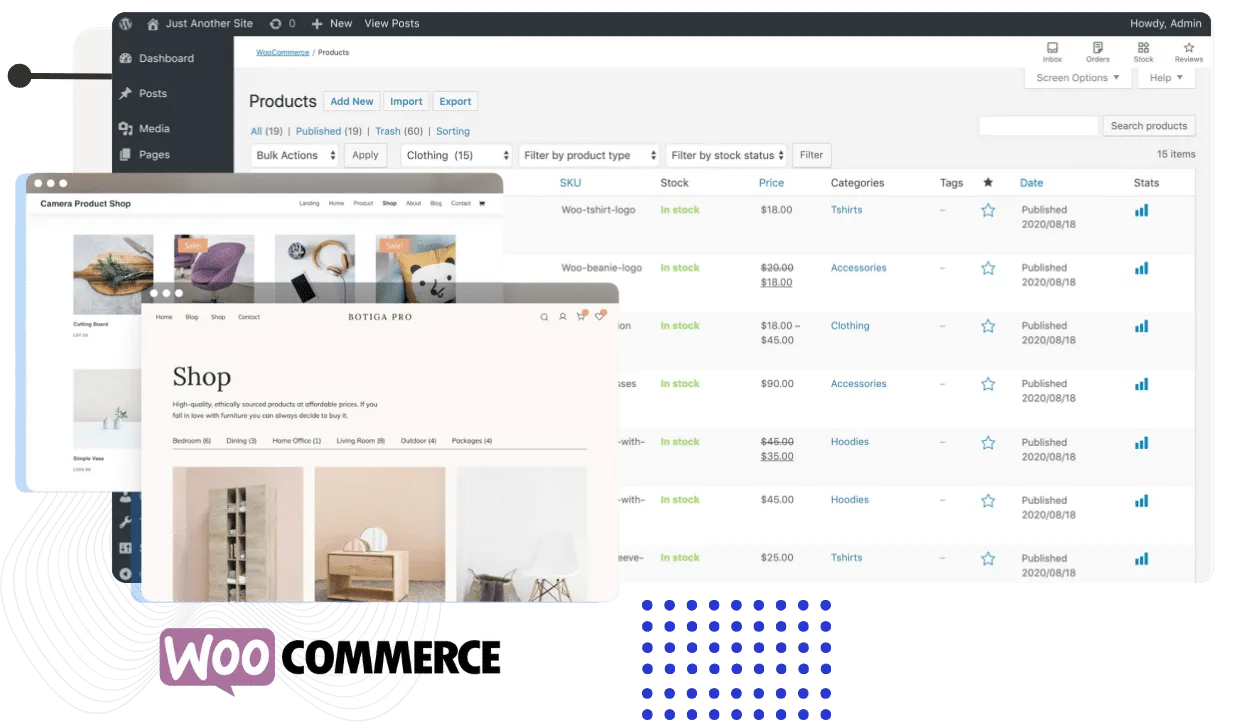Open the Clothing (15) category dropdown

(x=456, y=155)
